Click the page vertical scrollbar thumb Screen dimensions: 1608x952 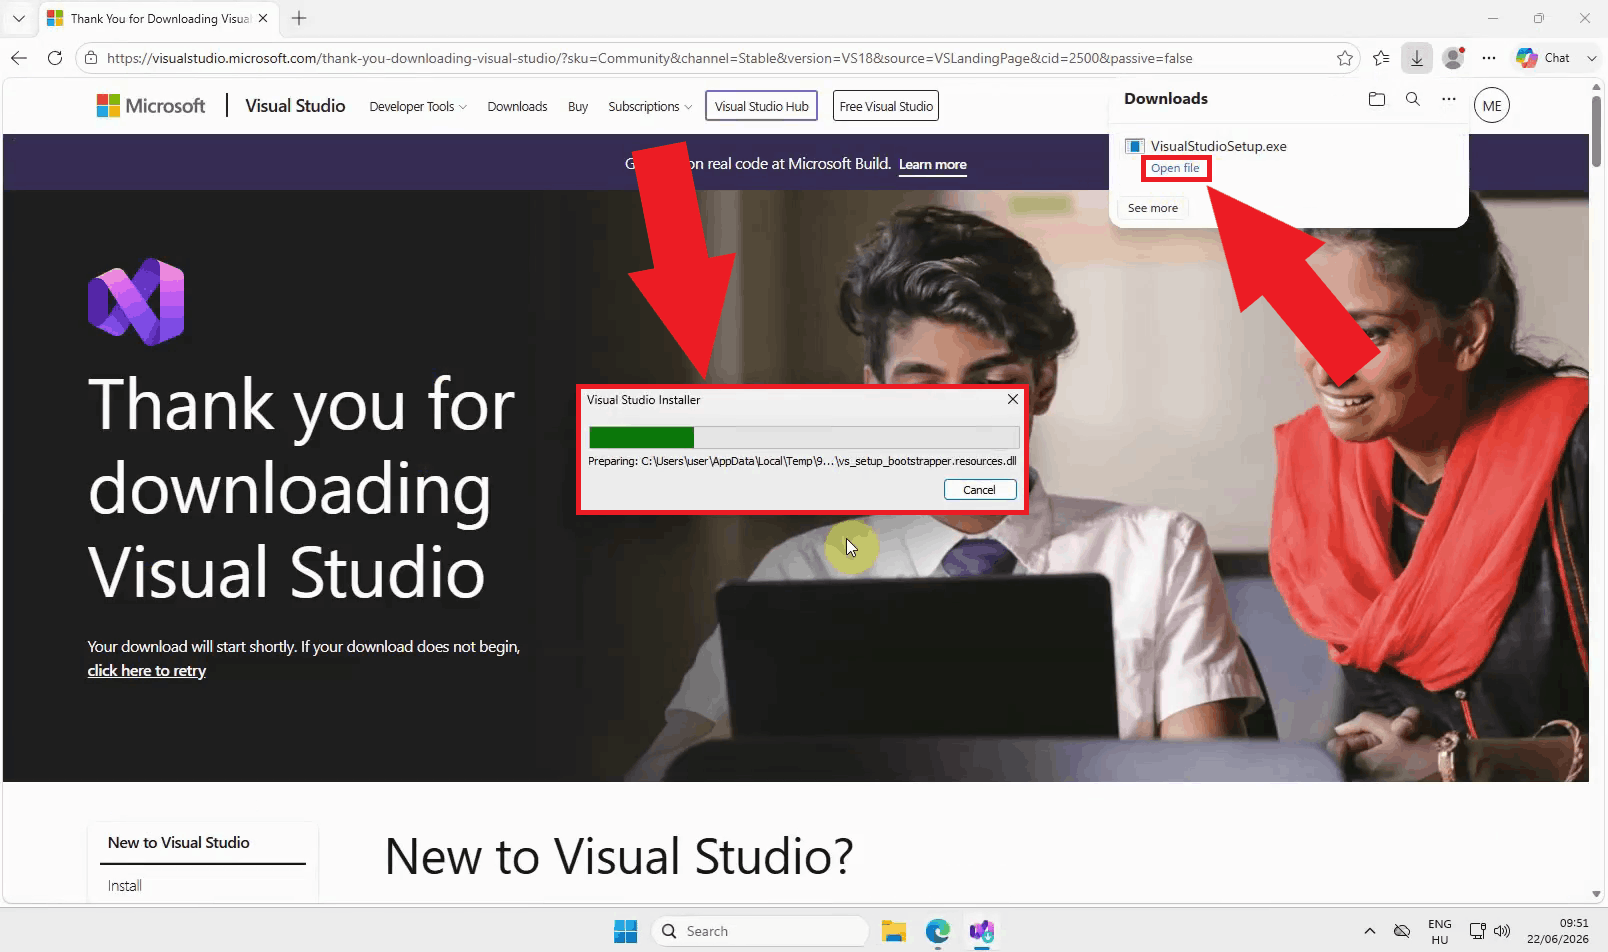[1597, 131]
